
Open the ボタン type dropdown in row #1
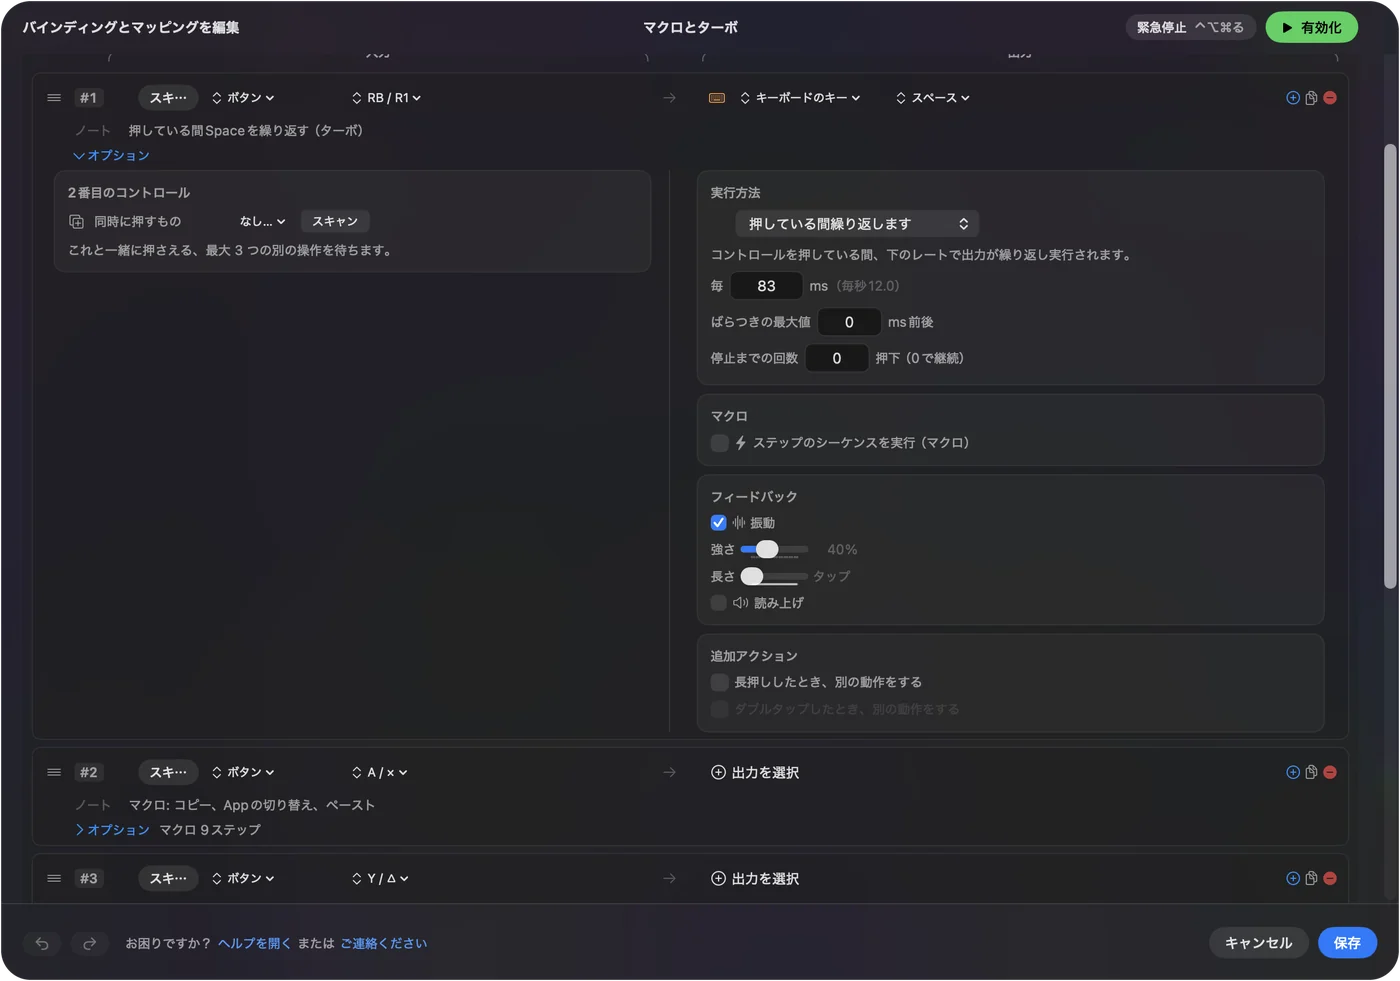[x=243, y=98]
